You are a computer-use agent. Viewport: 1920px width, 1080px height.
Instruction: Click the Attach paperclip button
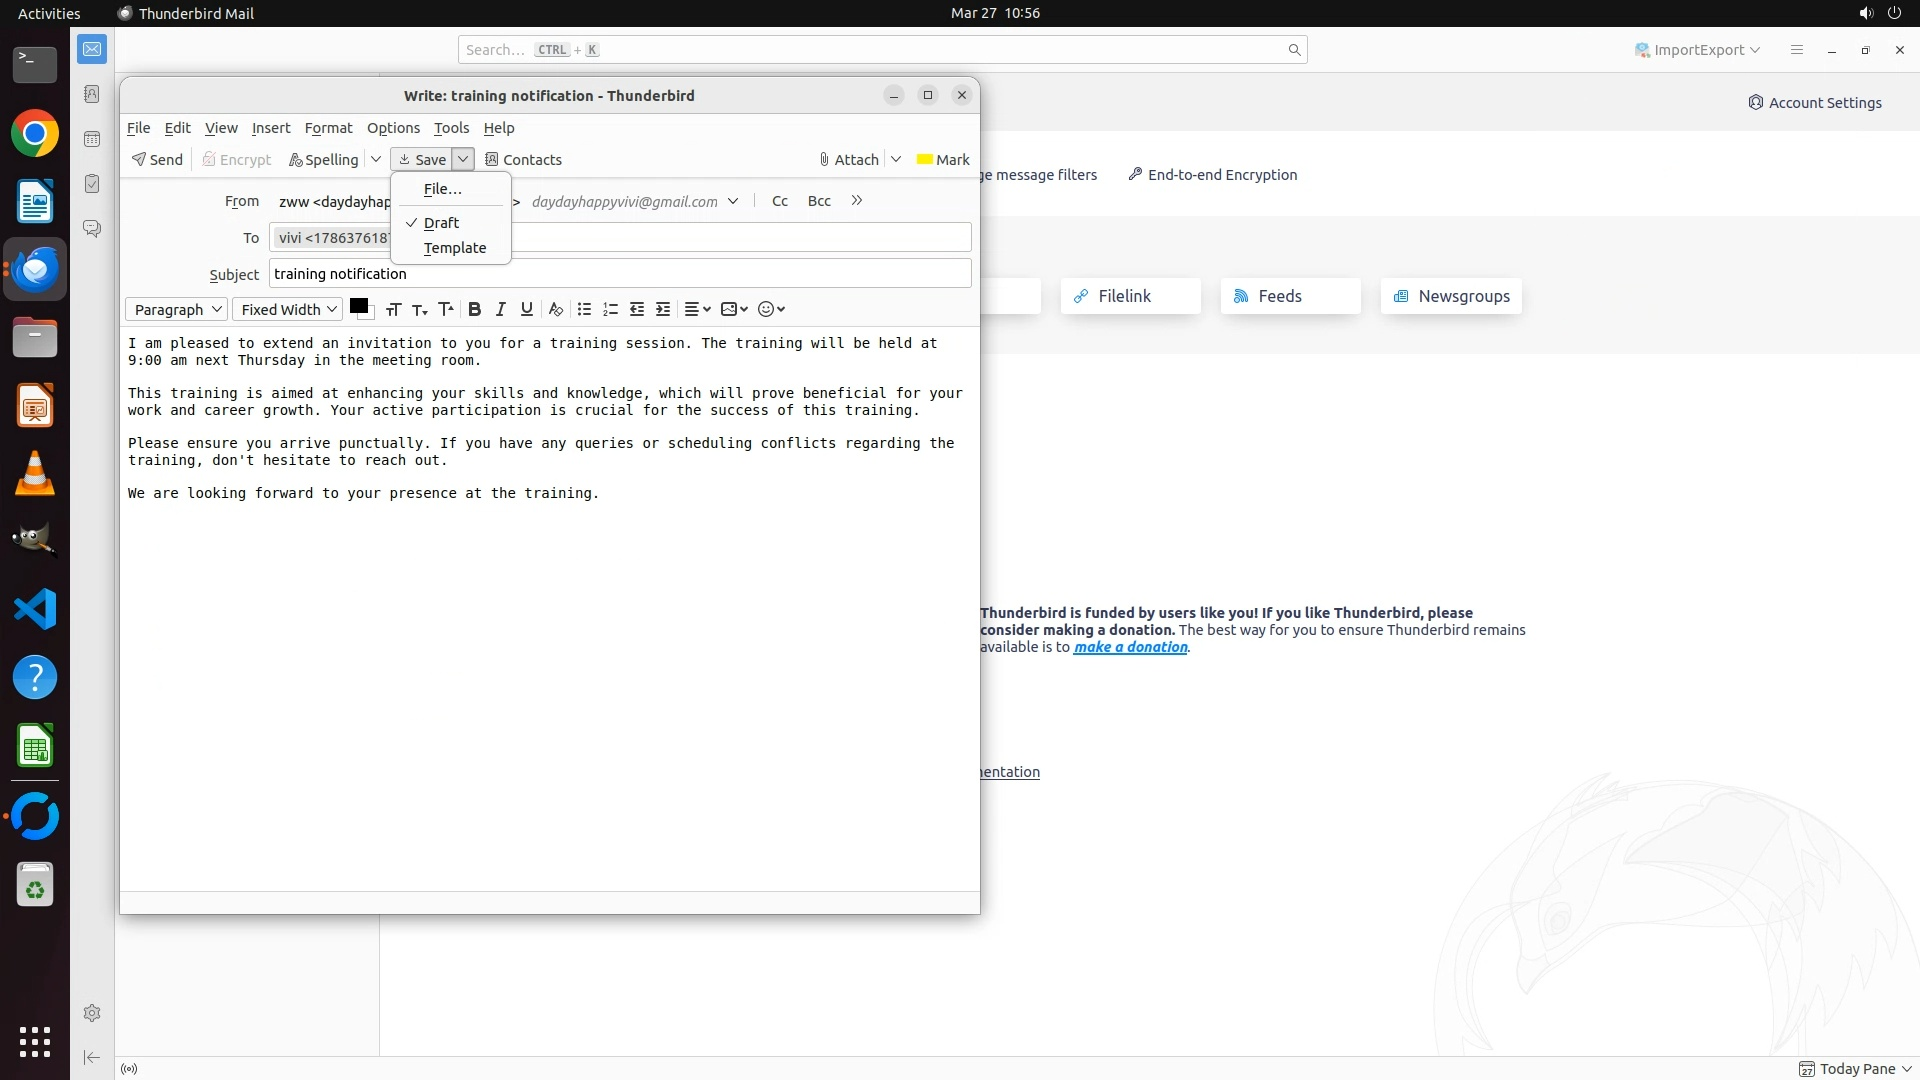tap(848, 159)
